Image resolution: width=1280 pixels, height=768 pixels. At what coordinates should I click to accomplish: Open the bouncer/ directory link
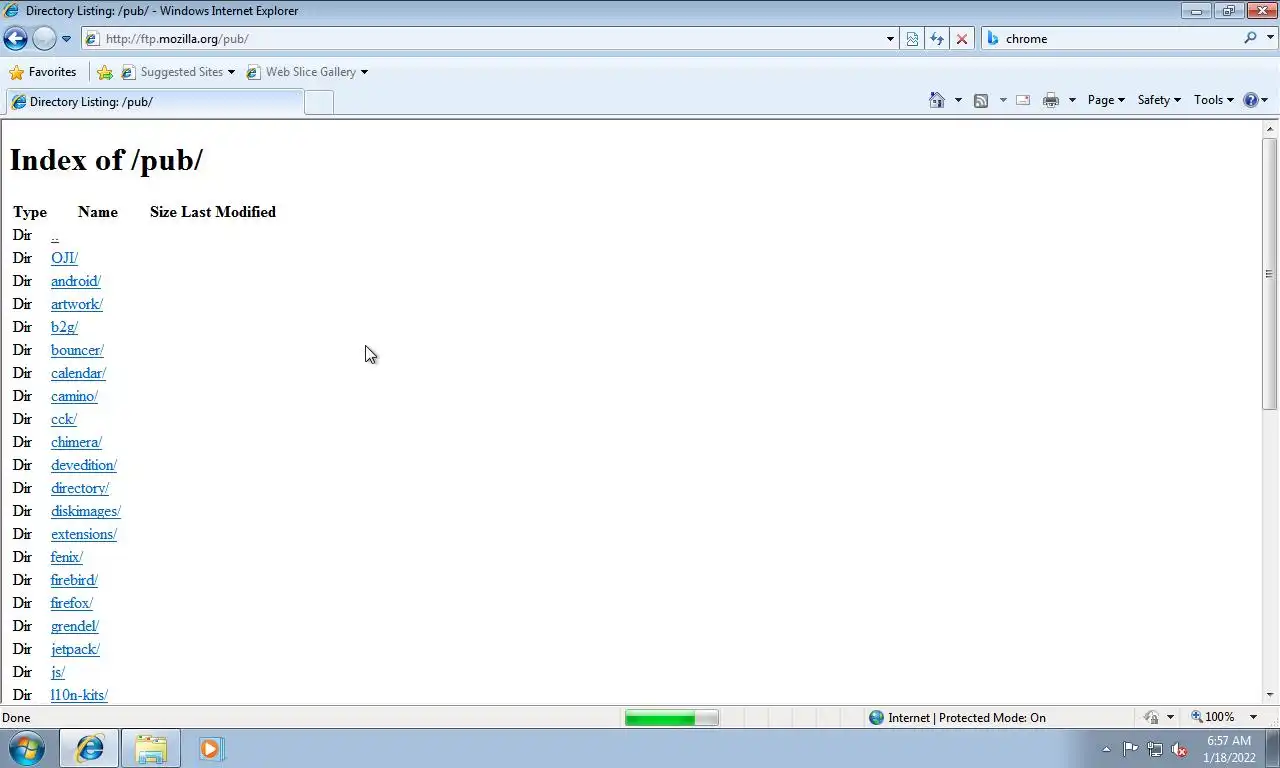pyautogui.click(x=77, y=350)
